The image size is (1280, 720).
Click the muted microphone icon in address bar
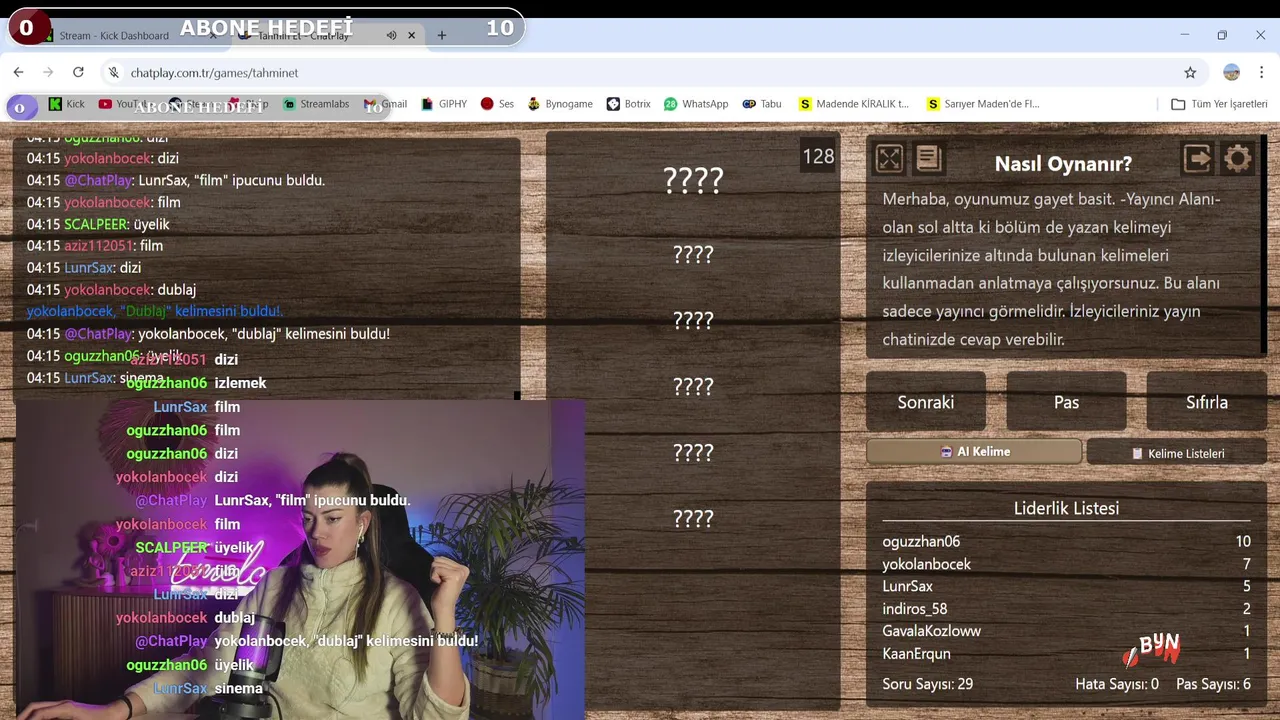point(114,72)
